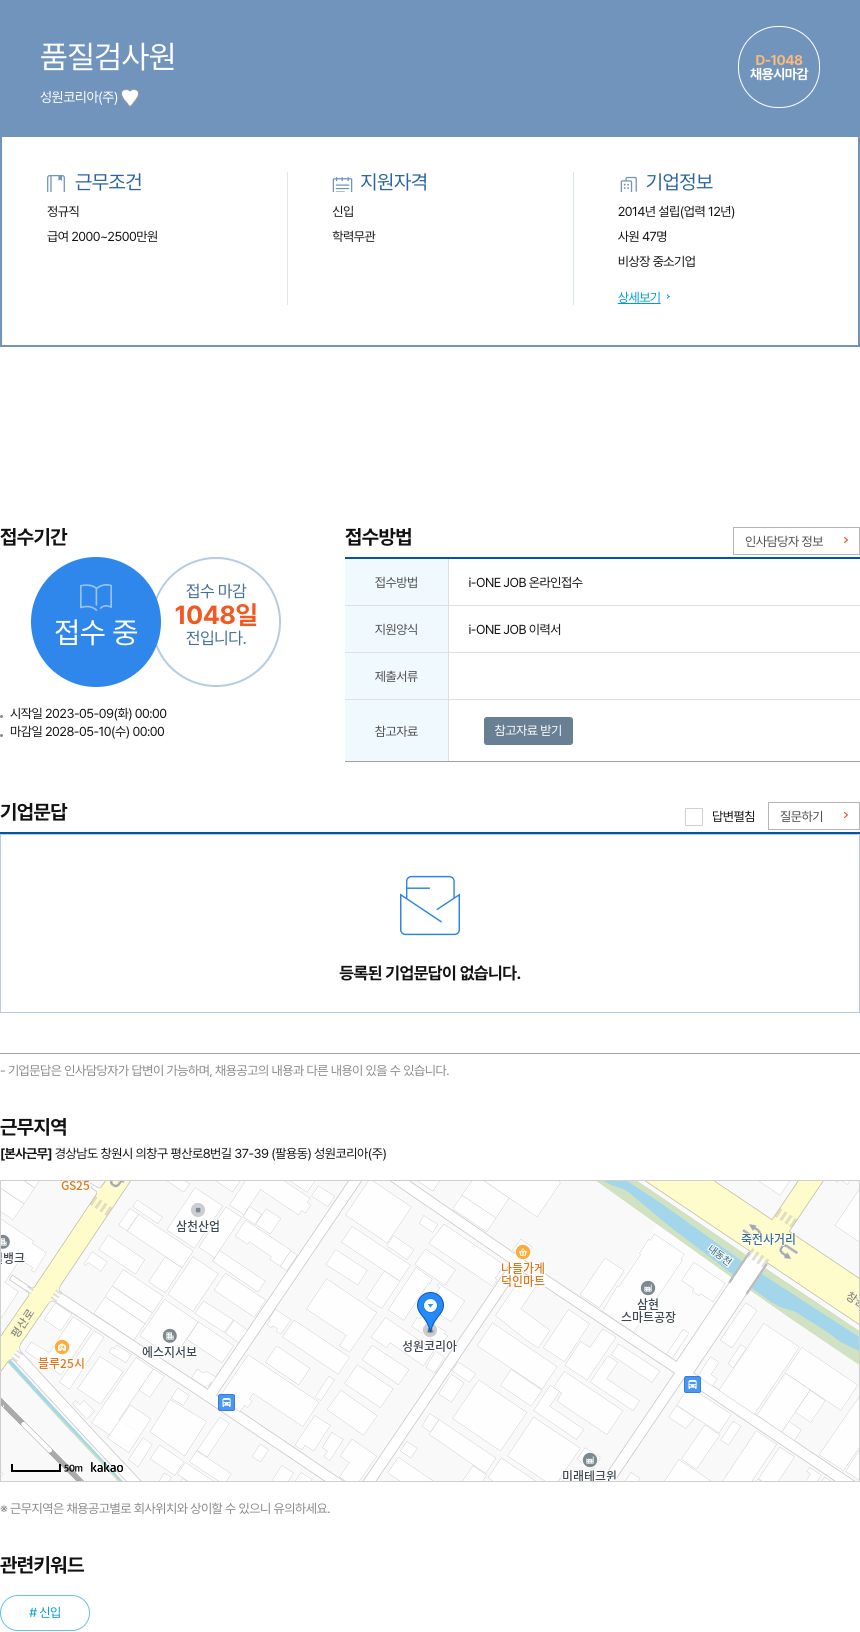Viewport: 860px width, 1632px height.
Task: Click the 학력무관 qualification text
Action: 354,237
